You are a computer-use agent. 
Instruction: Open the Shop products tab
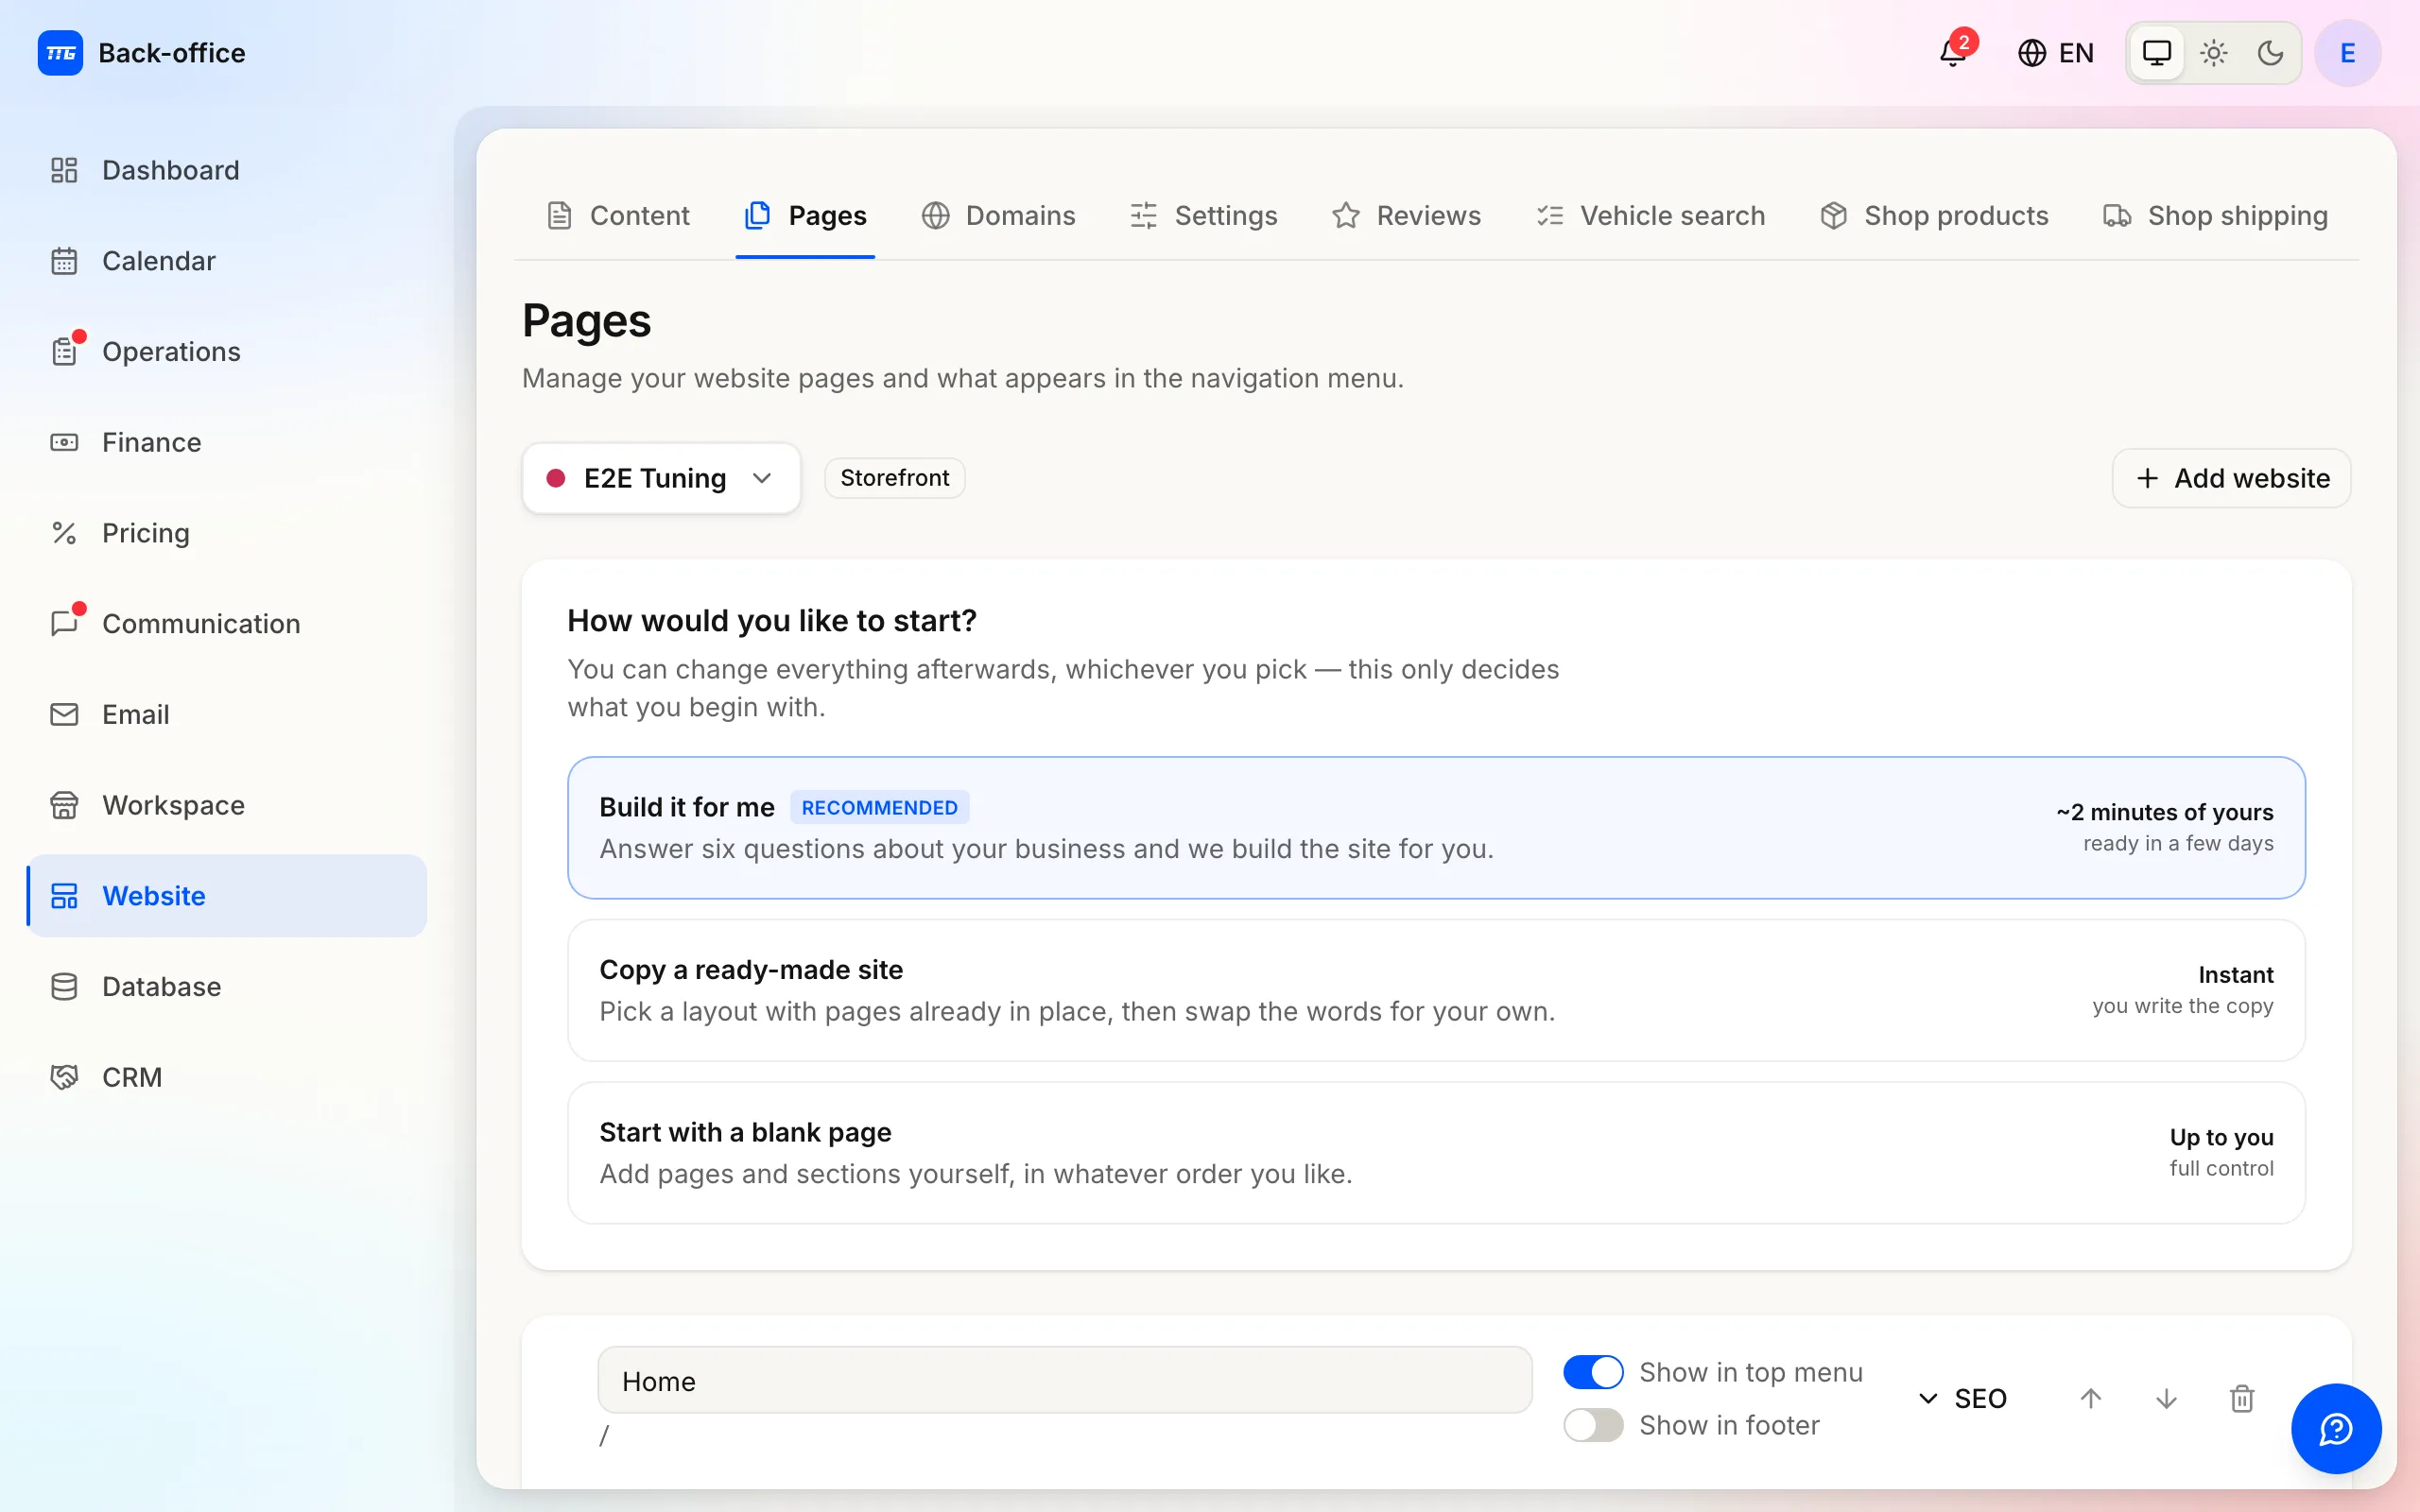pyautogui.click(x=1934, y=215)
